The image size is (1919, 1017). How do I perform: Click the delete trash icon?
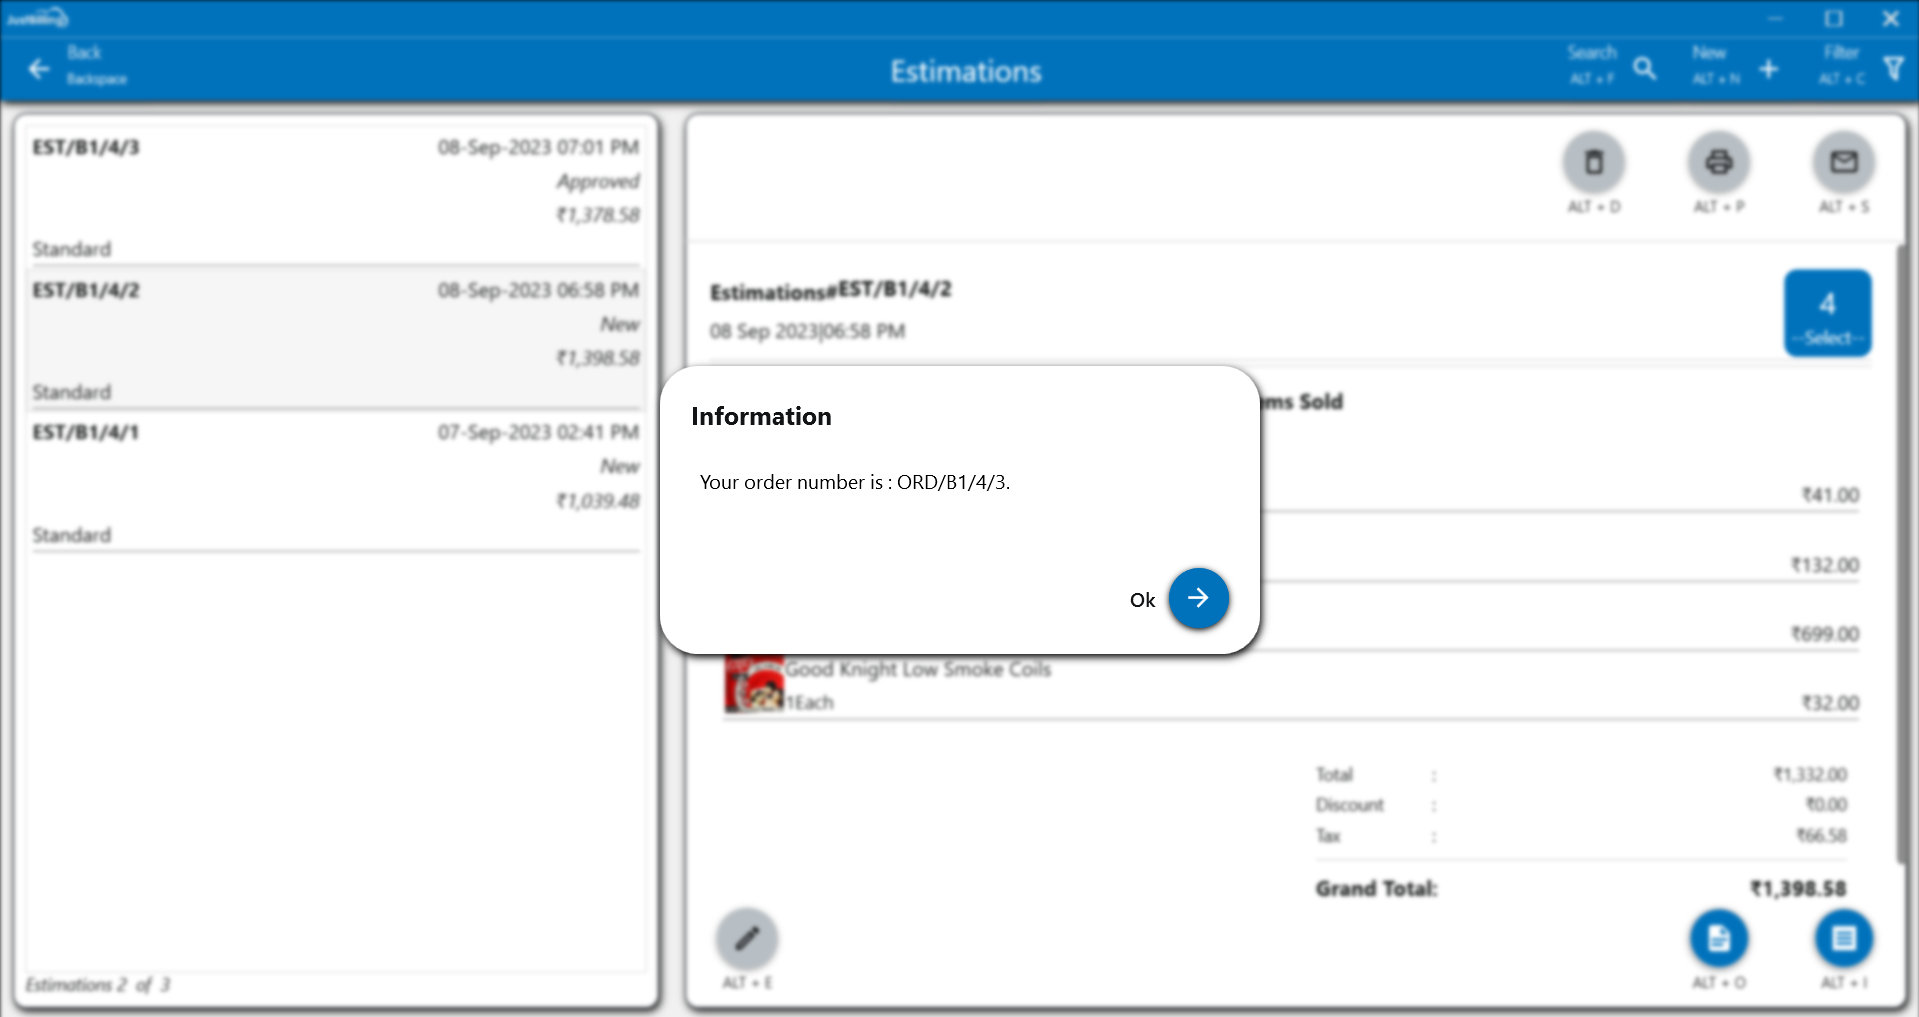click(1593, 162)
